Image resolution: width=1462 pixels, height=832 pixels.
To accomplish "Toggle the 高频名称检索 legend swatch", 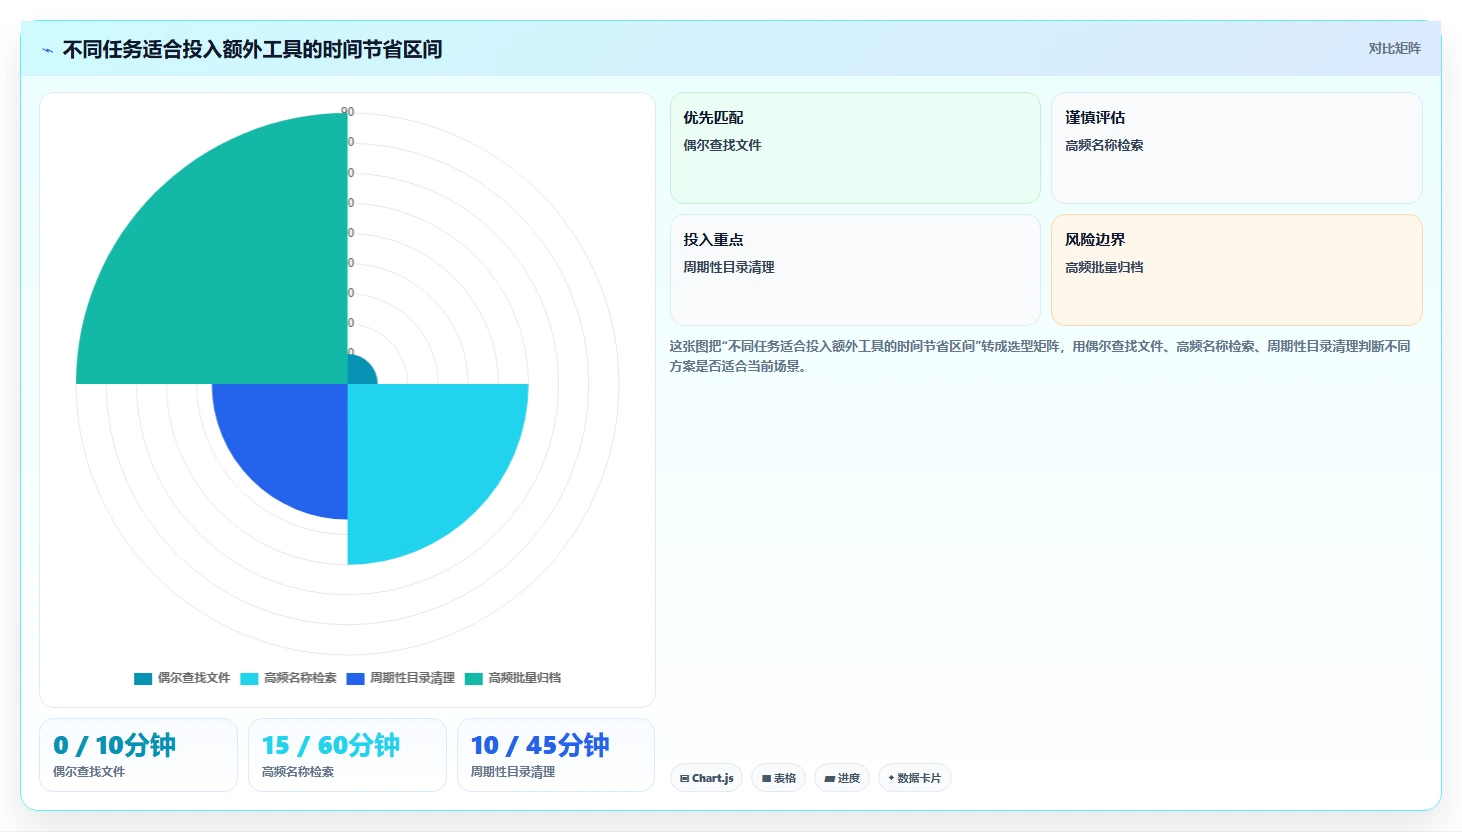I will point(249,678).
